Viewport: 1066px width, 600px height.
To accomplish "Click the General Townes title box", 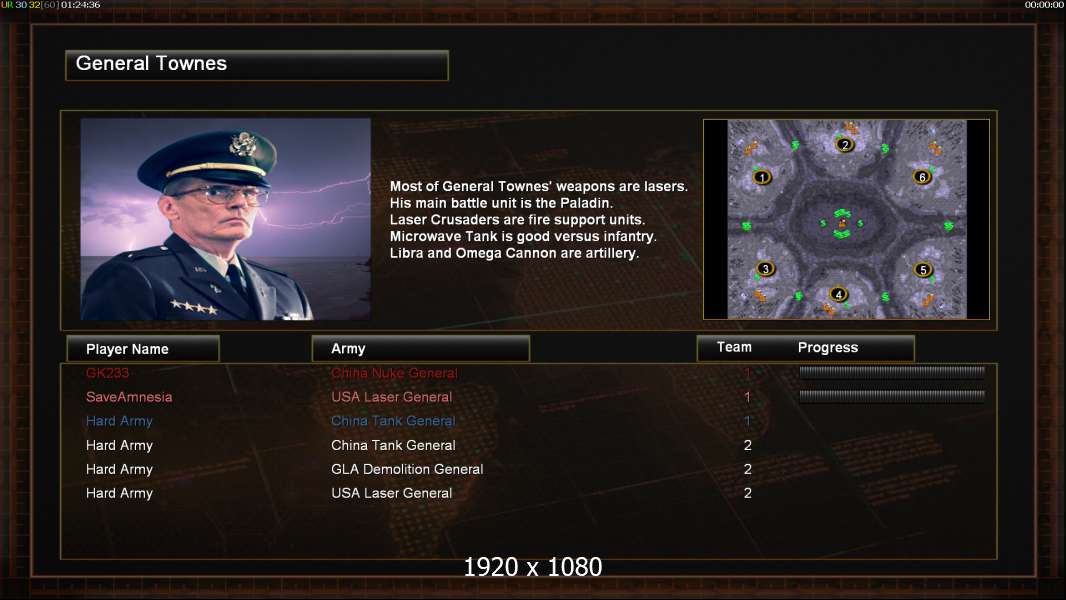I will pos(257,65).
